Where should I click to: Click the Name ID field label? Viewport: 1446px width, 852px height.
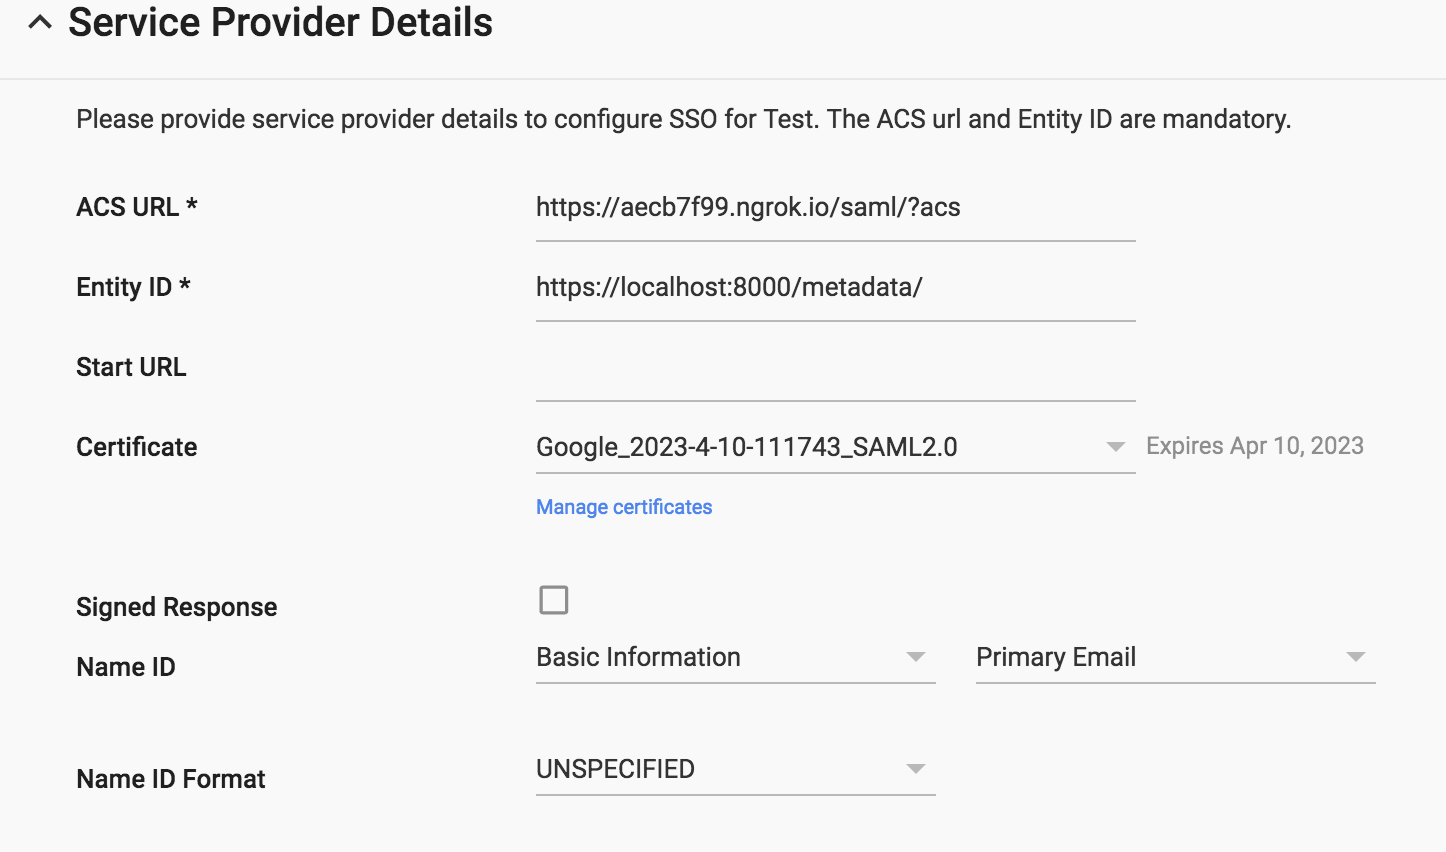(x=125, y=666)
